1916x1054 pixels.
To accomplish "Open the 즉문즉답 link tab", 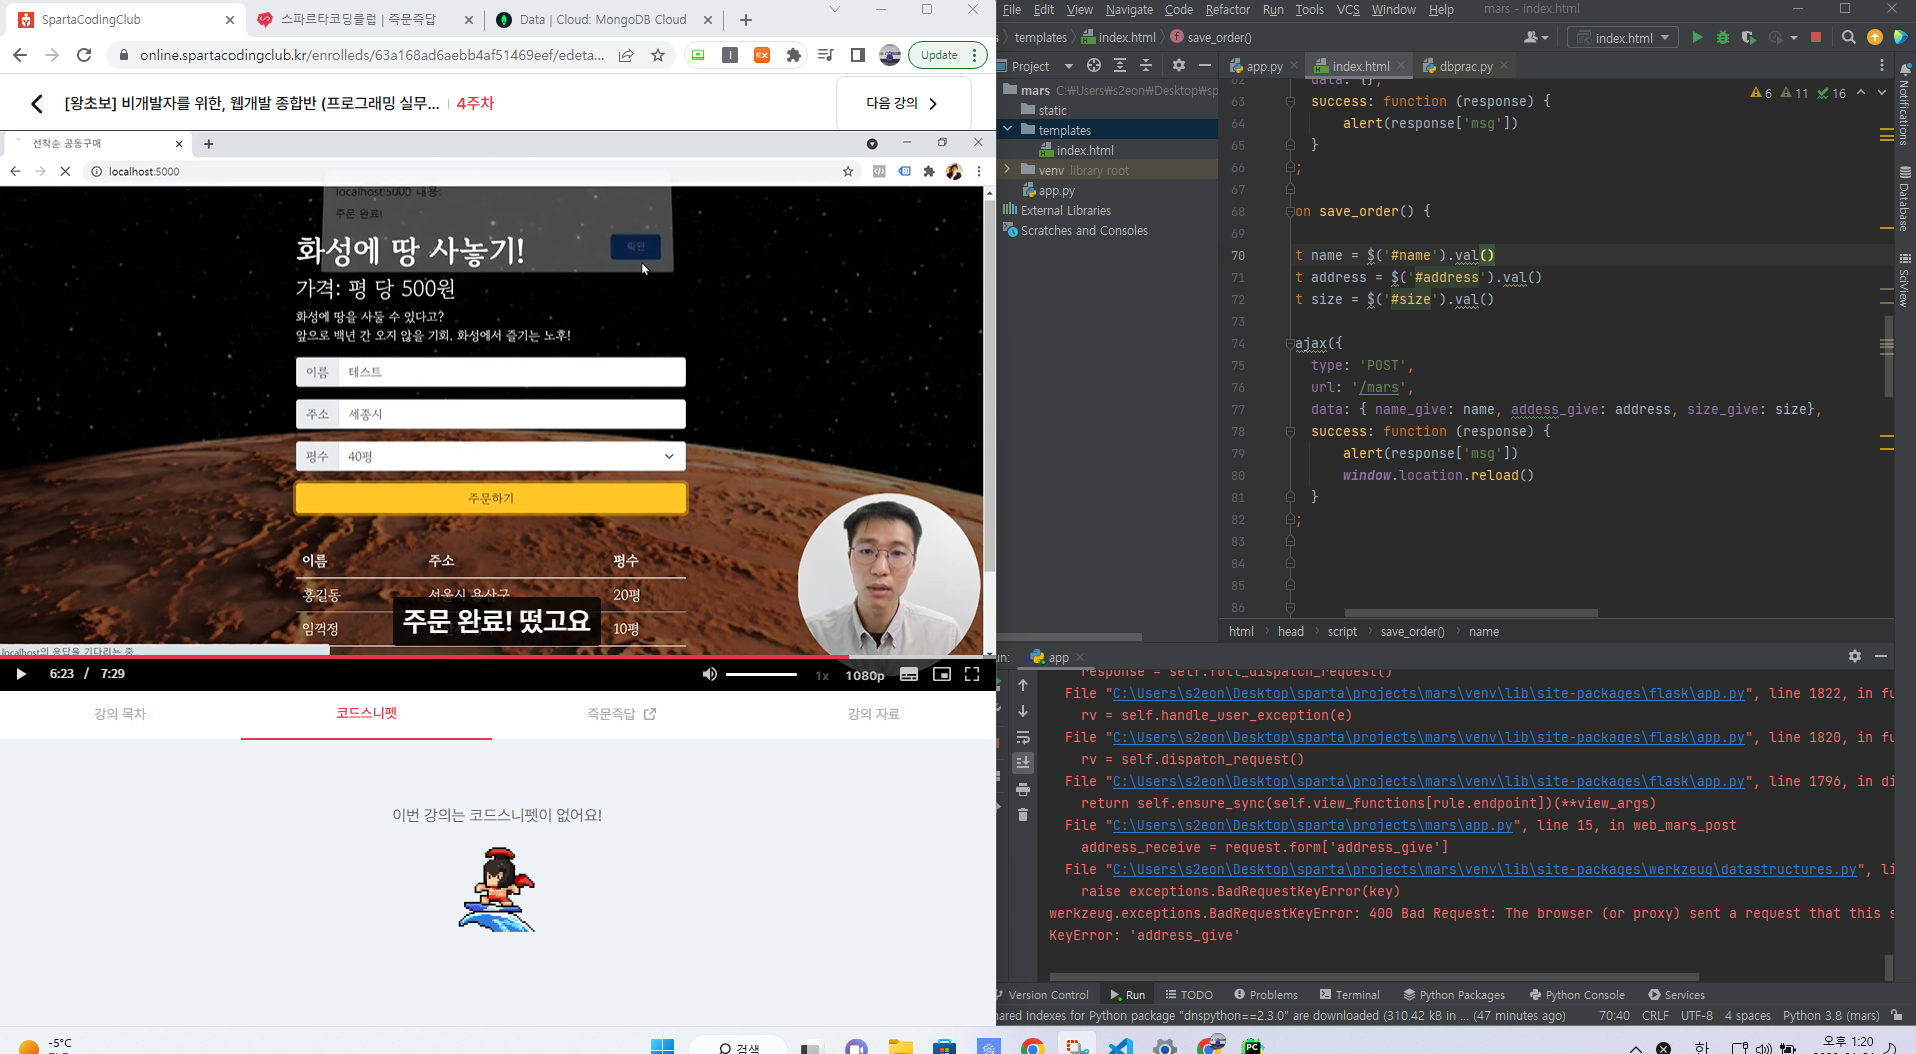I will [621, 714].
